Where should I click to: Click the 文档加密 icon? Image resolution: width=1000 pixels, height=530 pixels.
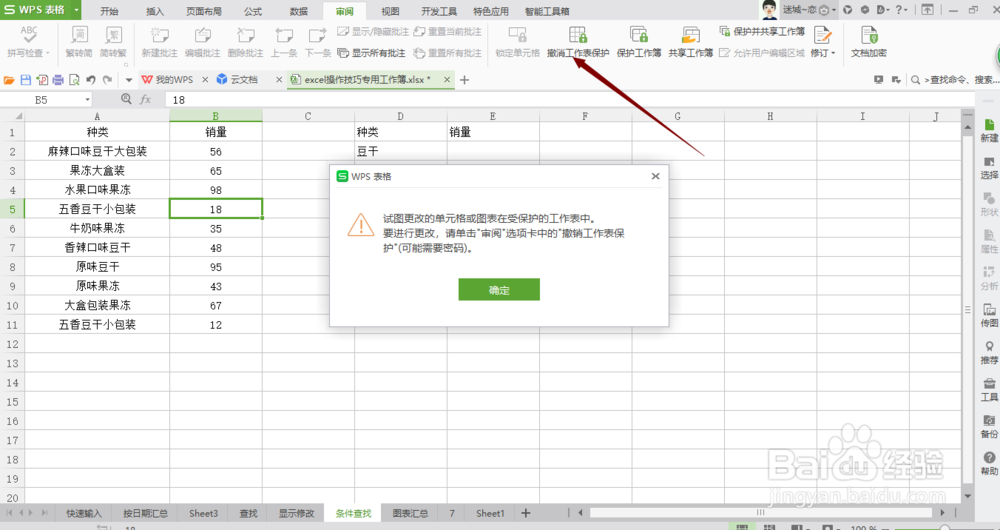tap(869, 34)
